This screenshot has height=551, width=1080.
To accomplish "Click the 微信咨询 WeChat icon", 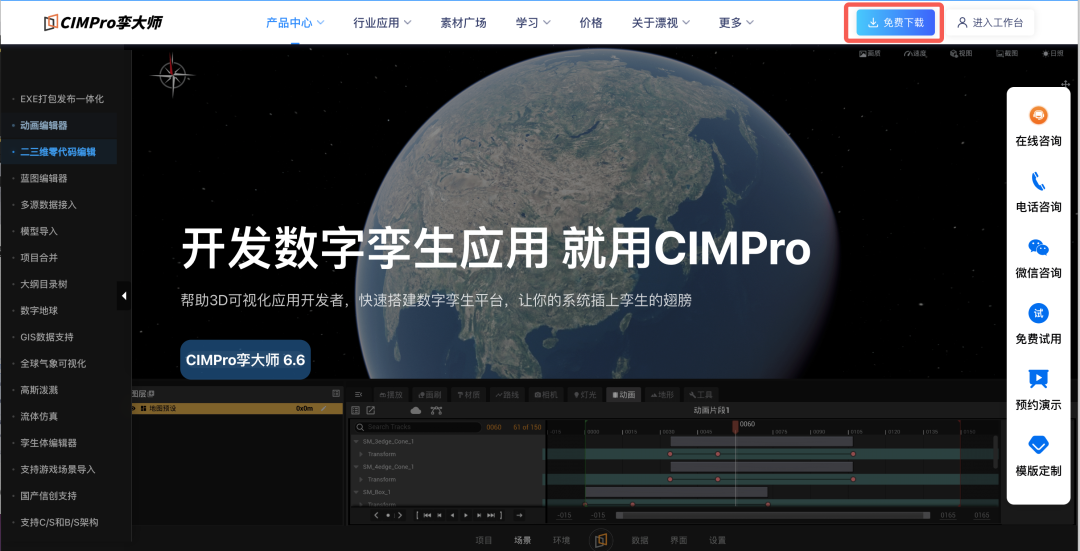I will [1038, 247].
